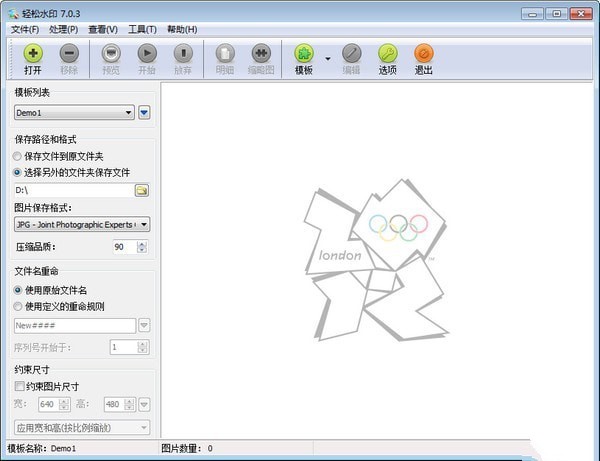This screenshot has width=600, height=461.
Task: Click the 图片保存格式 label
Action: [43, 208]
